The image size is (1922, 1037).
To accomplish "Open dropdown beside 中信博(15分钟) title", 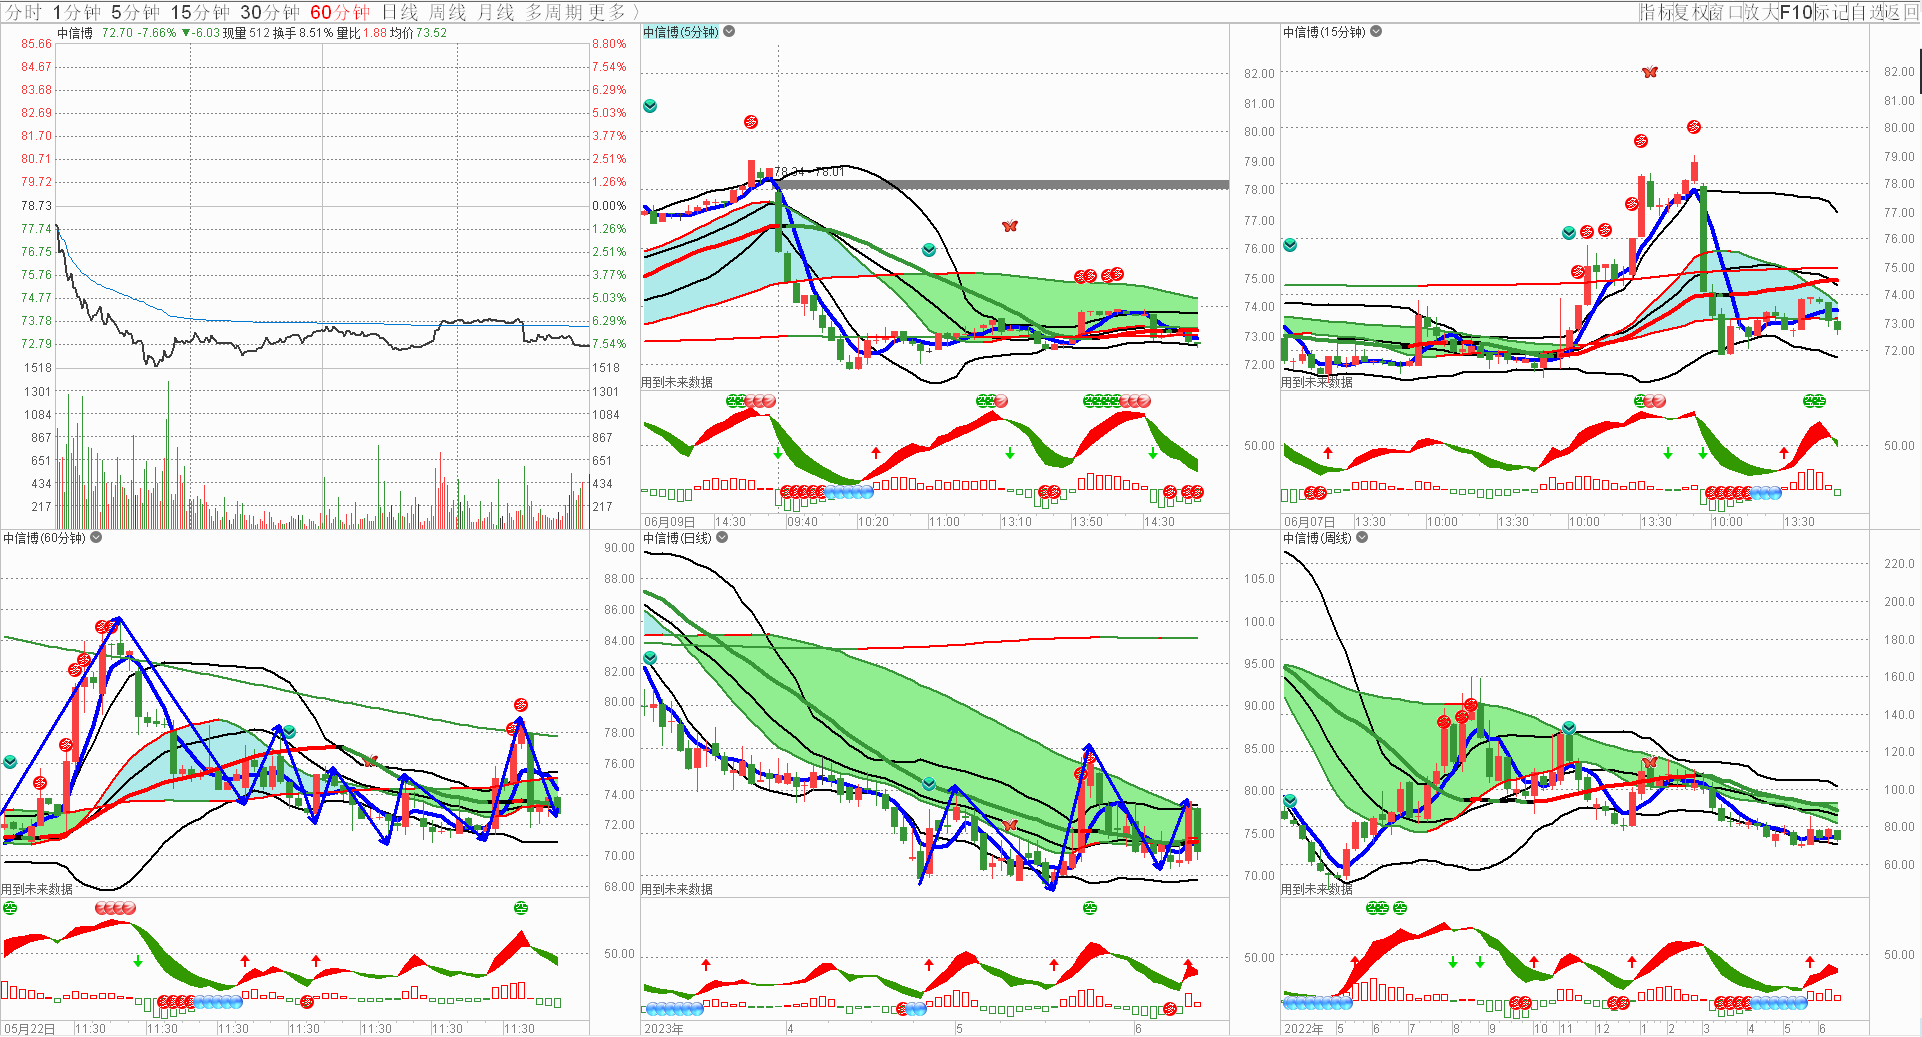I will pos(1376,32).
